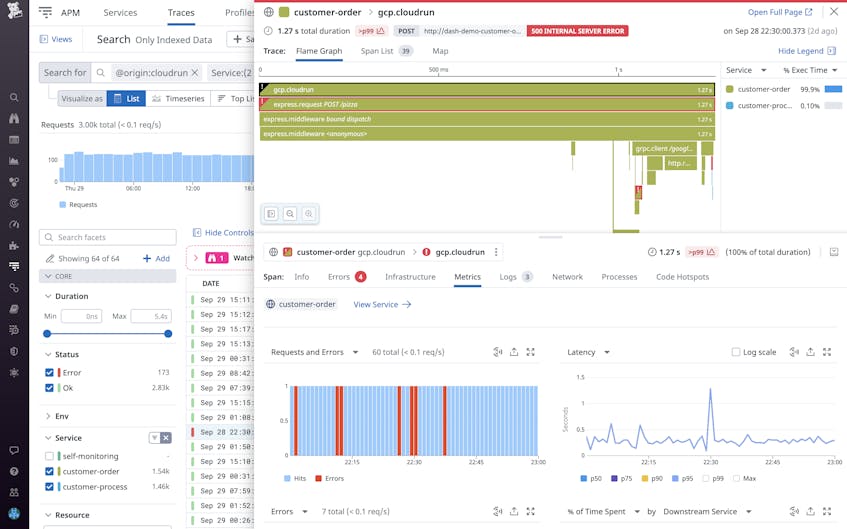The height and width of the screenshot is (529, 847).
Task: Open the Latency metric dropdown
Action: (589, 352)
